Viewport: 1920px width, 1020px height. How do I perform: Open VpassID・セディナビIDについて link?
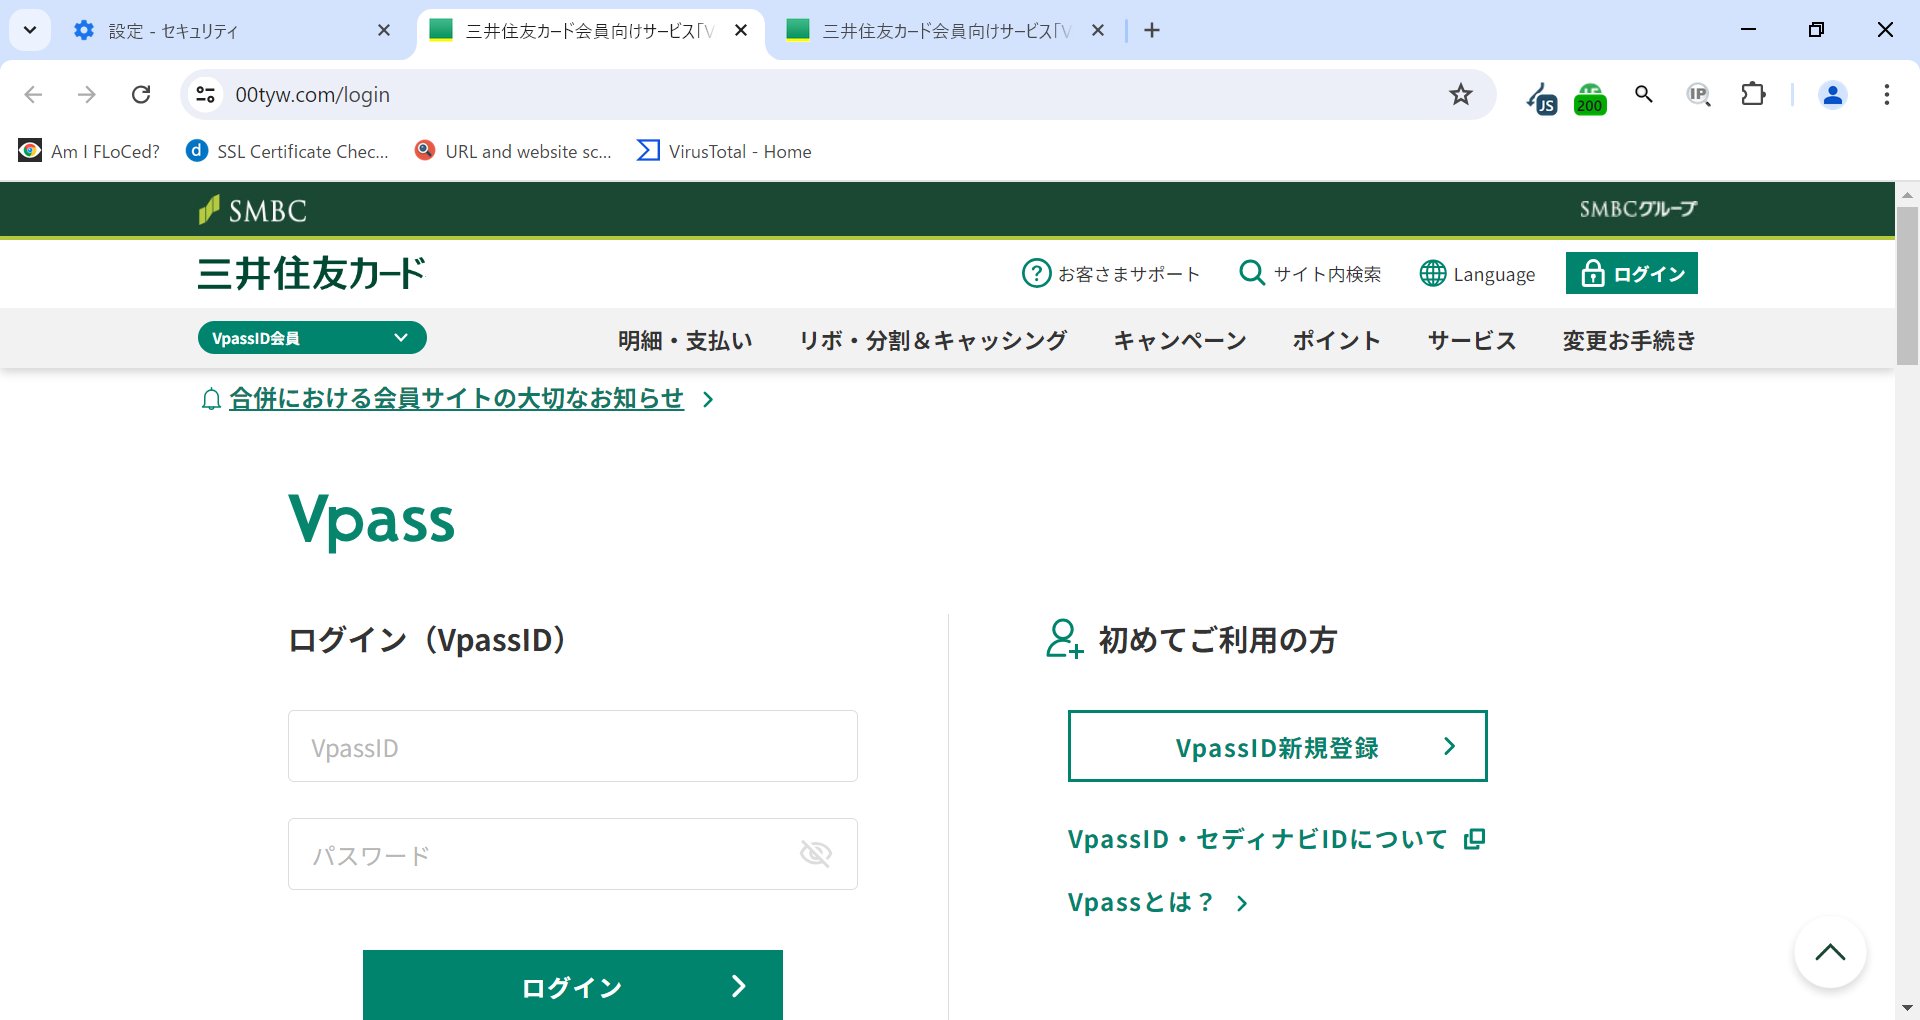[x=1276, y=838]
